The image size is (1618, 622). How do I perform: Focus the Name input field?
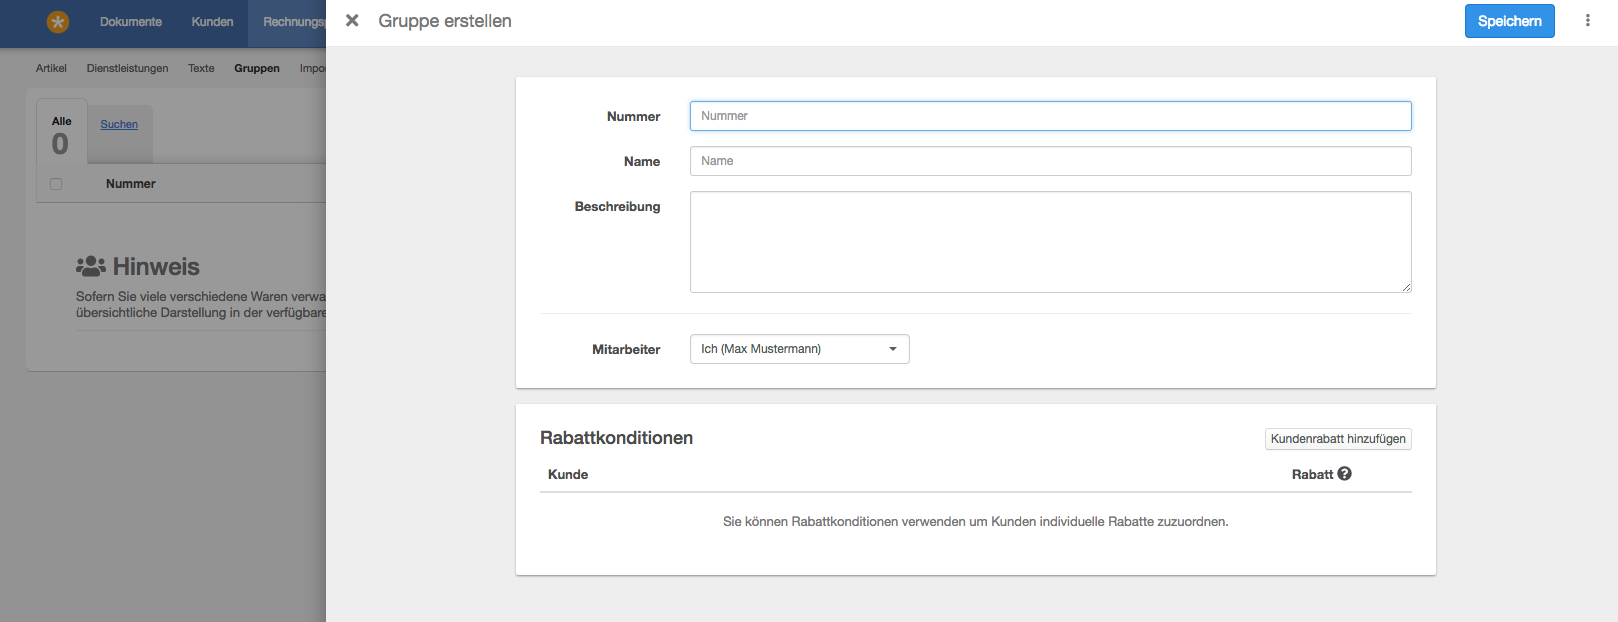[1050, 161]
